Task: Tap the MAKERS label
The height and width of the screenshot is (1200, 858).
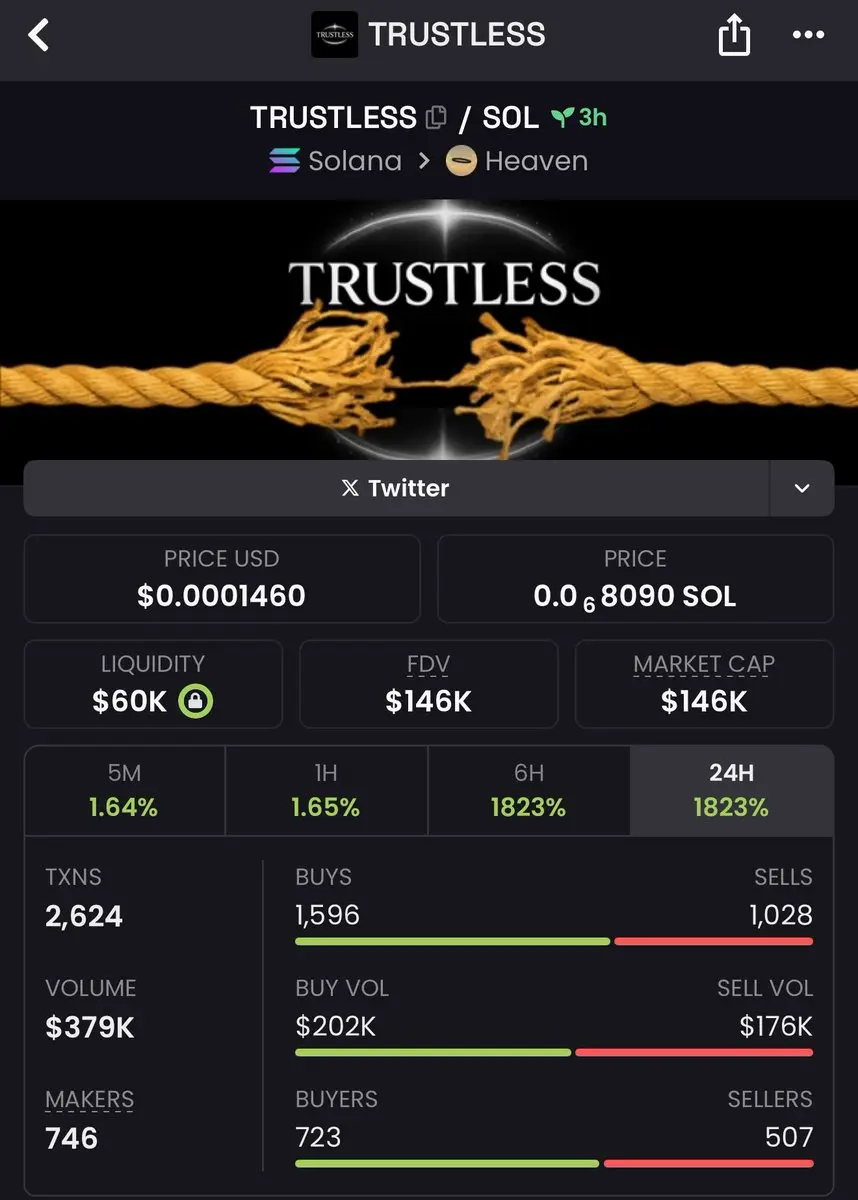Action: coord(89,1099)
